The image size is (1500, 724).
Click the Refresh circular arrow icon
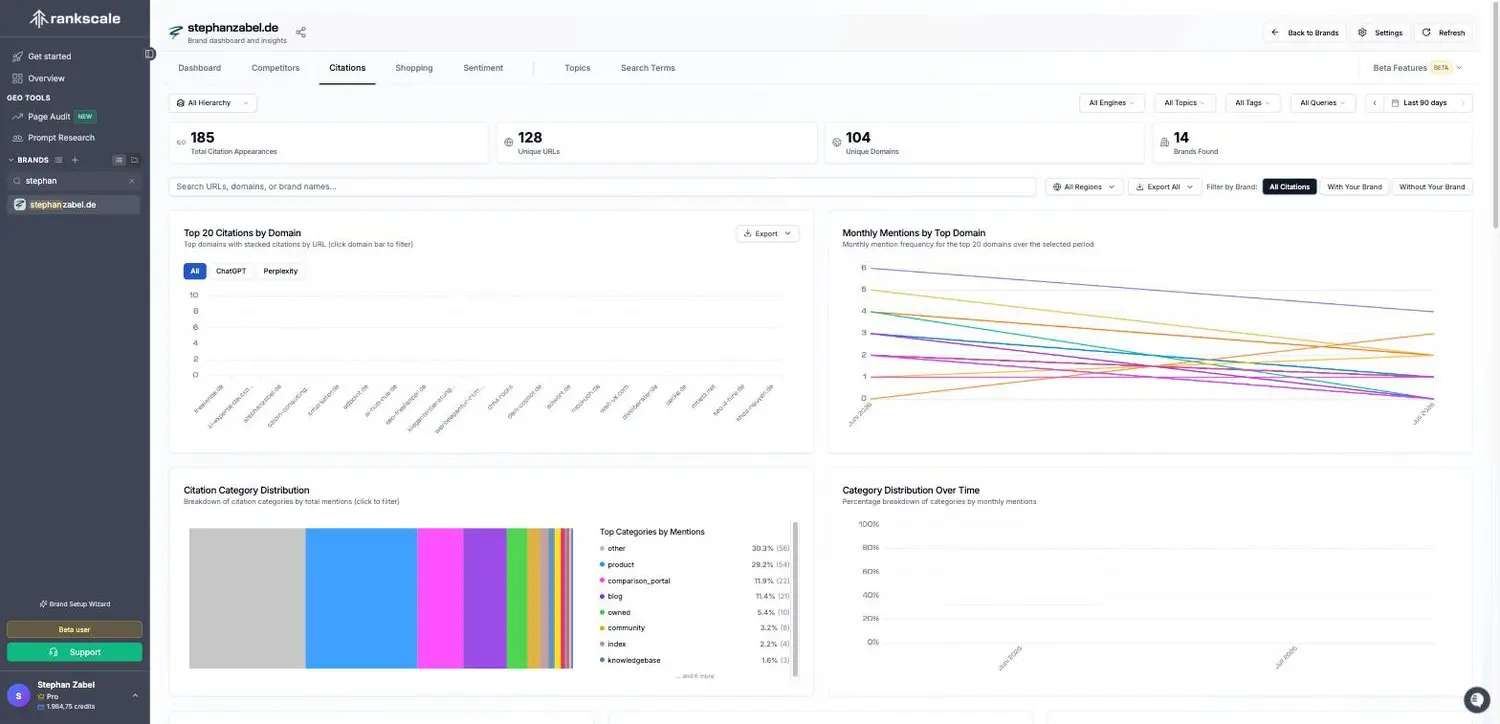tap(1426, 33)
